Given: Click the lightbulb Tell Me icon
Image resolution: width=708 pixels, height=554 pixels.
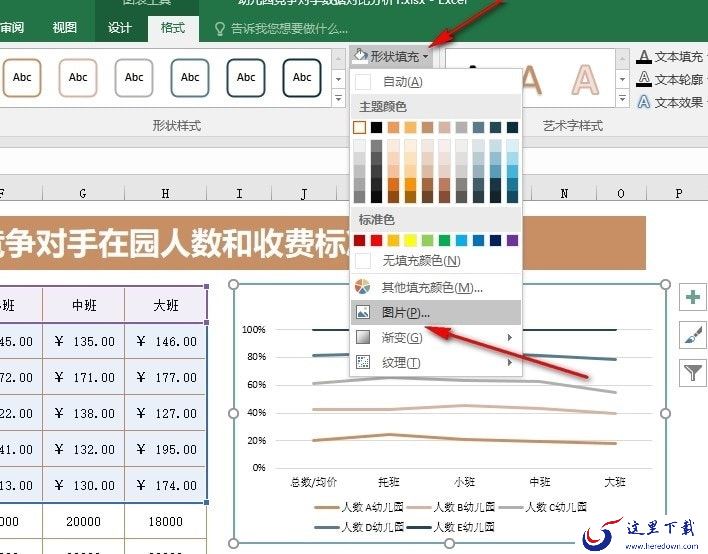Looking at the screenshot, I should click(x=219, y=29).
